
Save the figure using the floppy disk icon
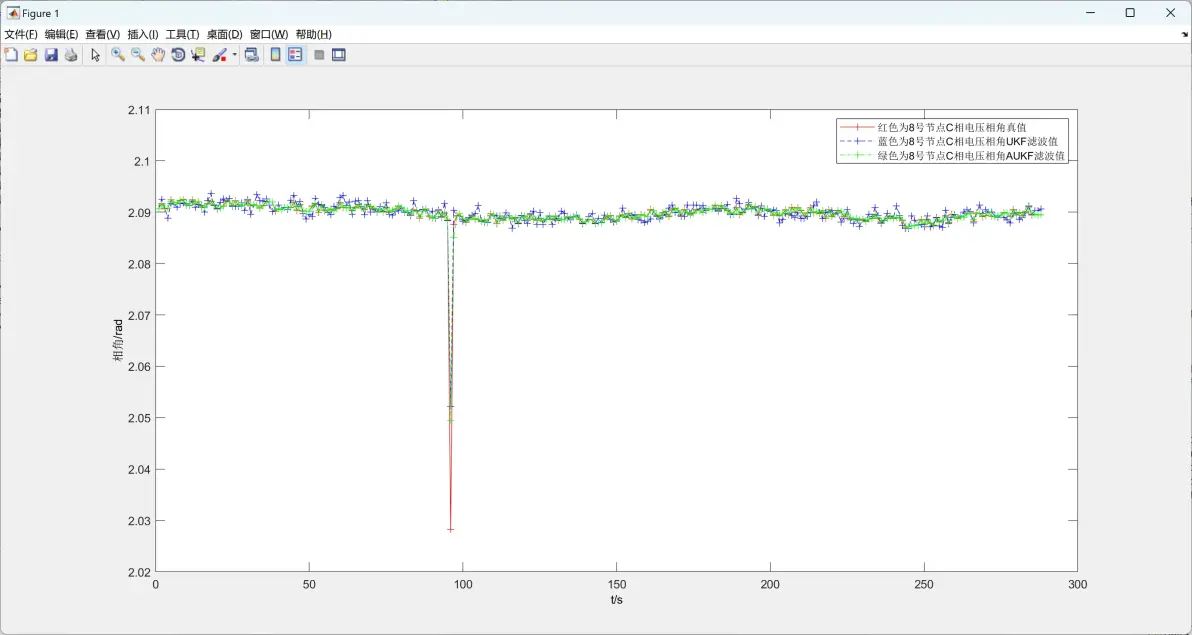[51, 55]
